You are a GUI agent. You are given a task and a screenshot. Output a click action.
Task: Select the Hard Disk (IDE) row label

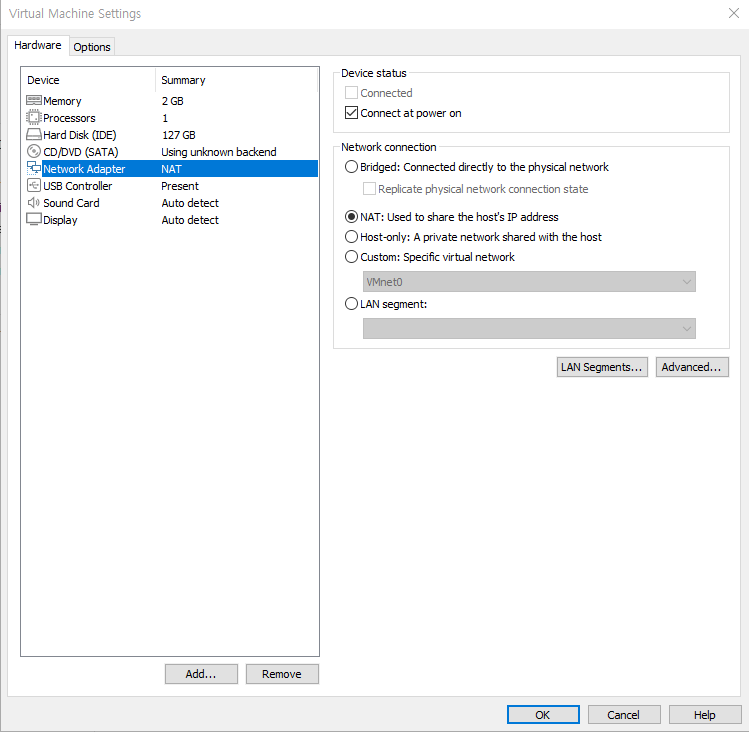[x=80, y=135]
